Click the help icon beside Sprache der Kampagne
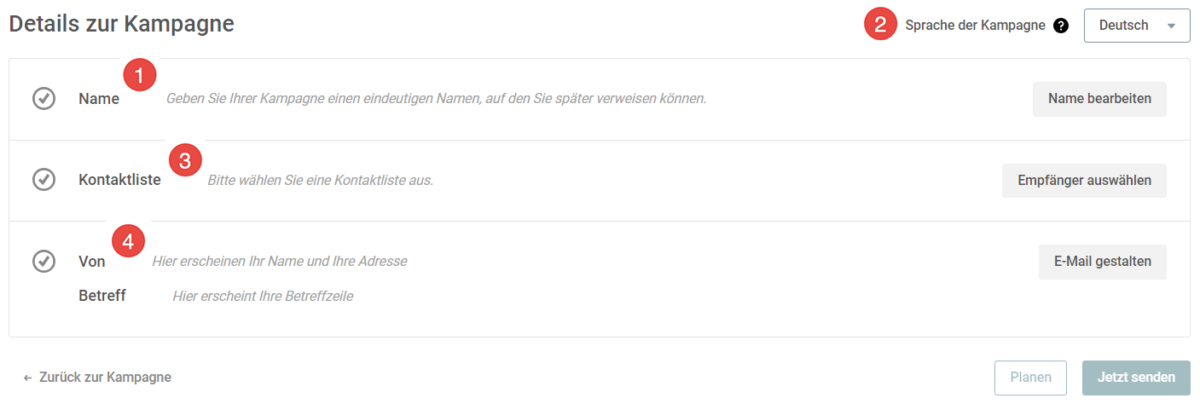This screenshot has width=1200, height=404. click(1061, 26)
